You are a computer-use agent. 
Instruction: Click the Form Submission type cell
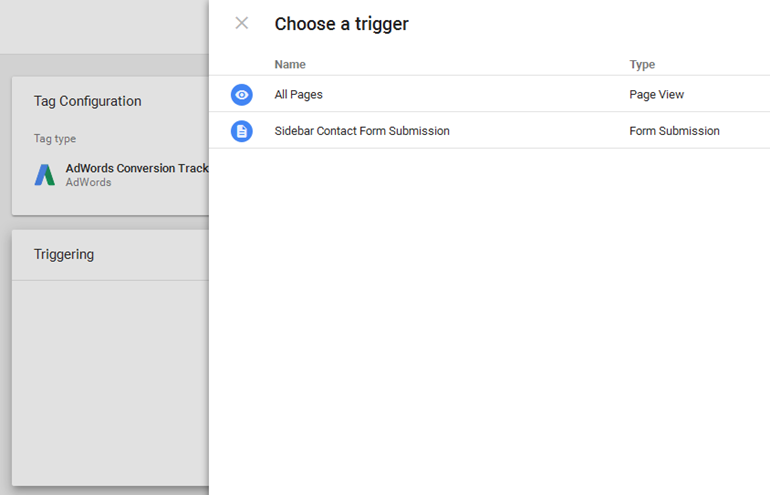tap(674, 131)
